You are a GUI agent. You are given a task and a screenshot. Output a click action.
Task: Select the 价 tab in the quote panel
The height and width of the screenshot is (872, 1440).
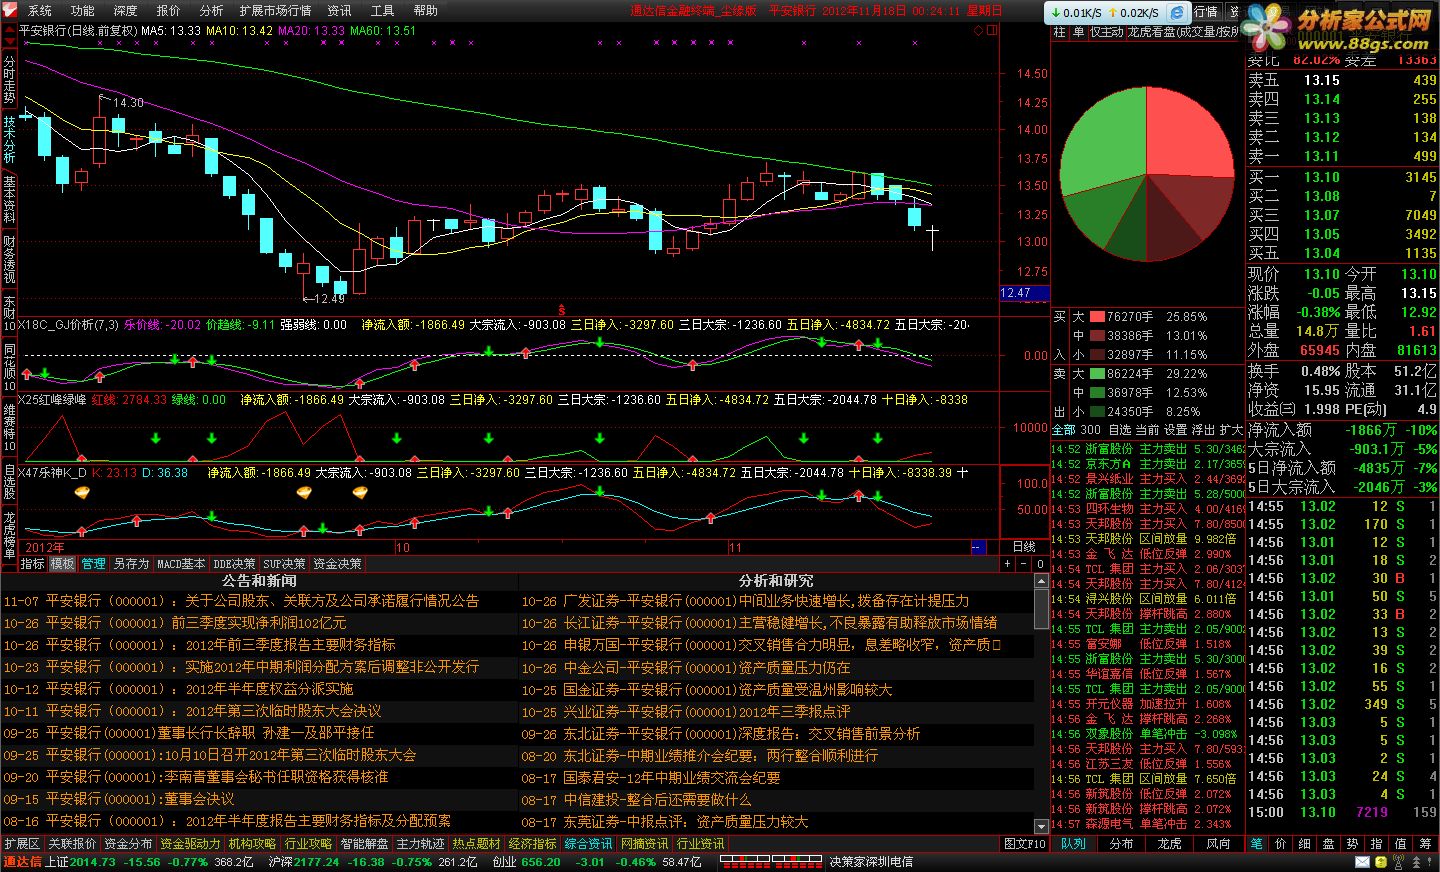coord(1280,844)
